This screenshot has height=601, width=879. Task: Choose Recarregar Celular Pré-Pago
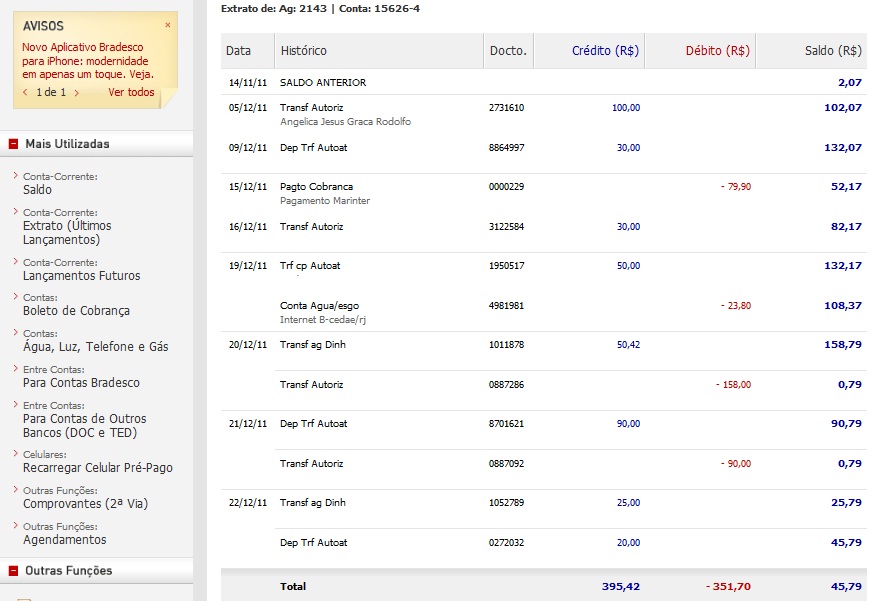pos(98,468)
